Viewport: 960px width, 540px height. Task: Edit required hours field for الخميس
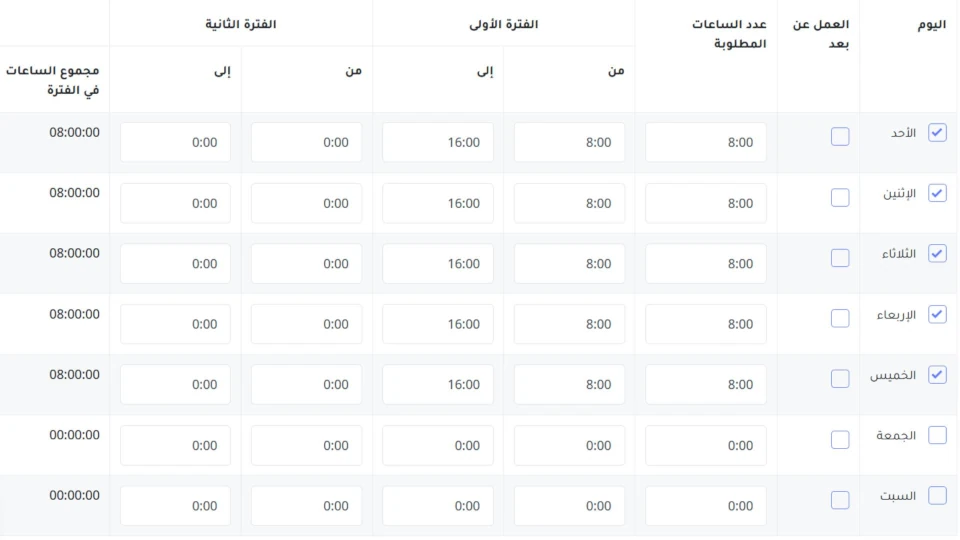click(706, 384)
